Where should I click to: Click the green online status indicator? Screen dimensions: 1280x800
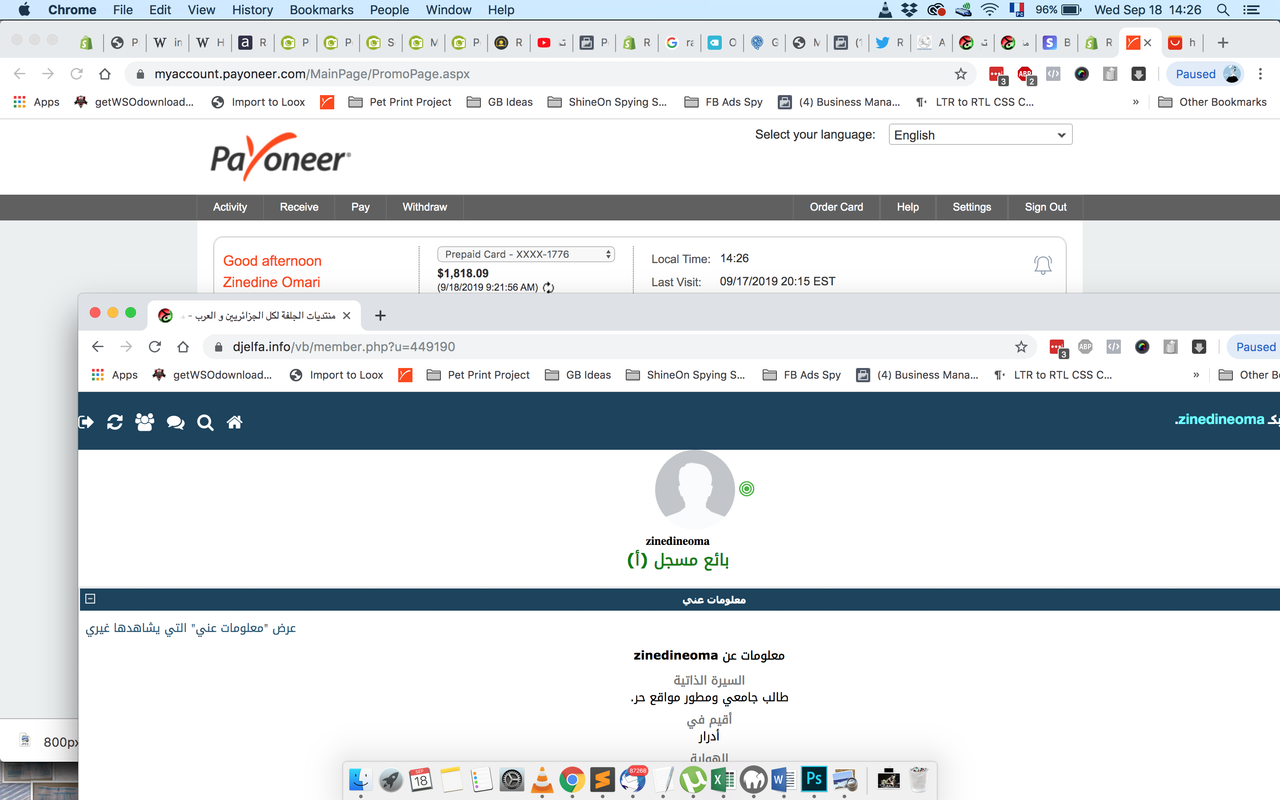[746, 489]
